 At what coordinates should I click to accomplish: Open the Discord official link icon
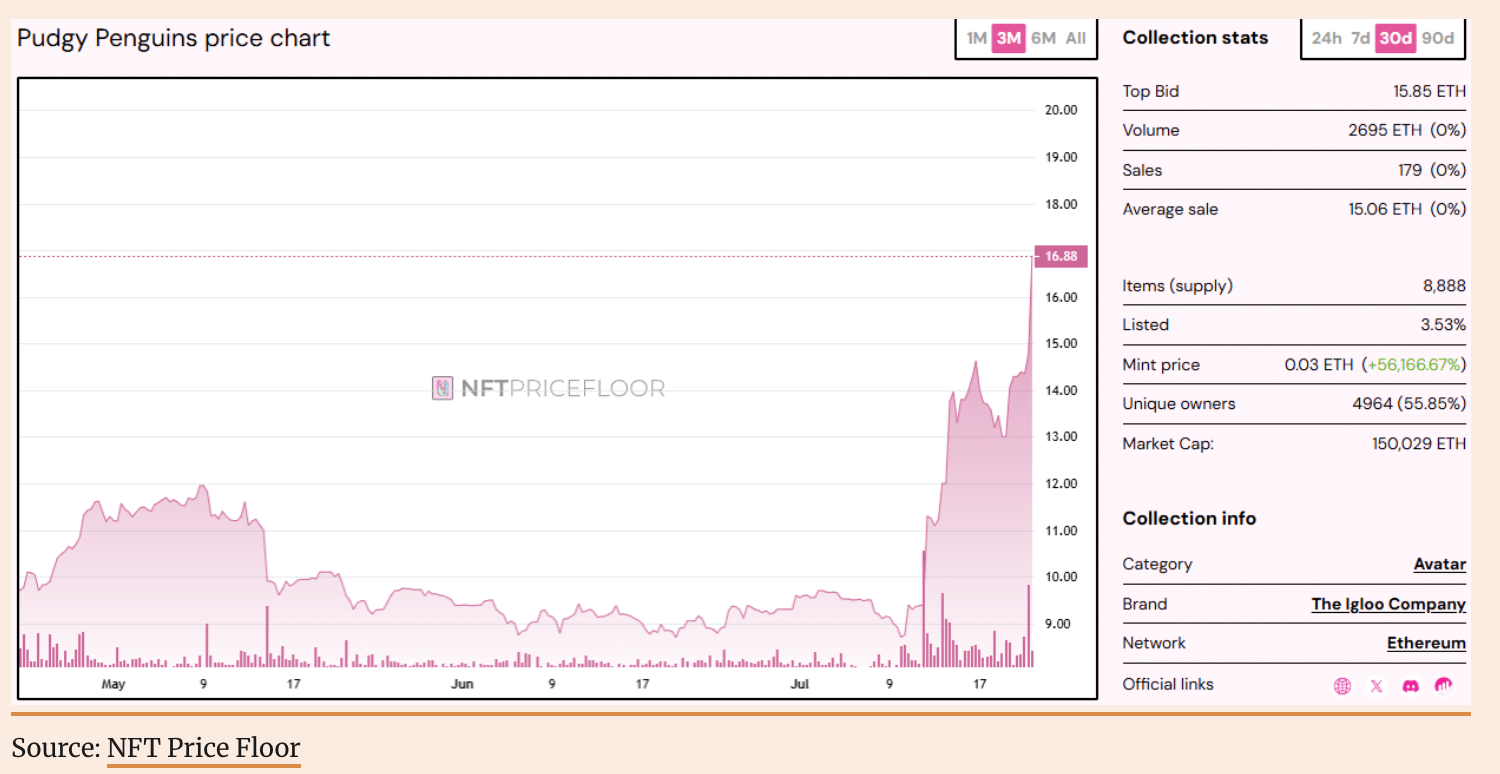pos(1410,685)
